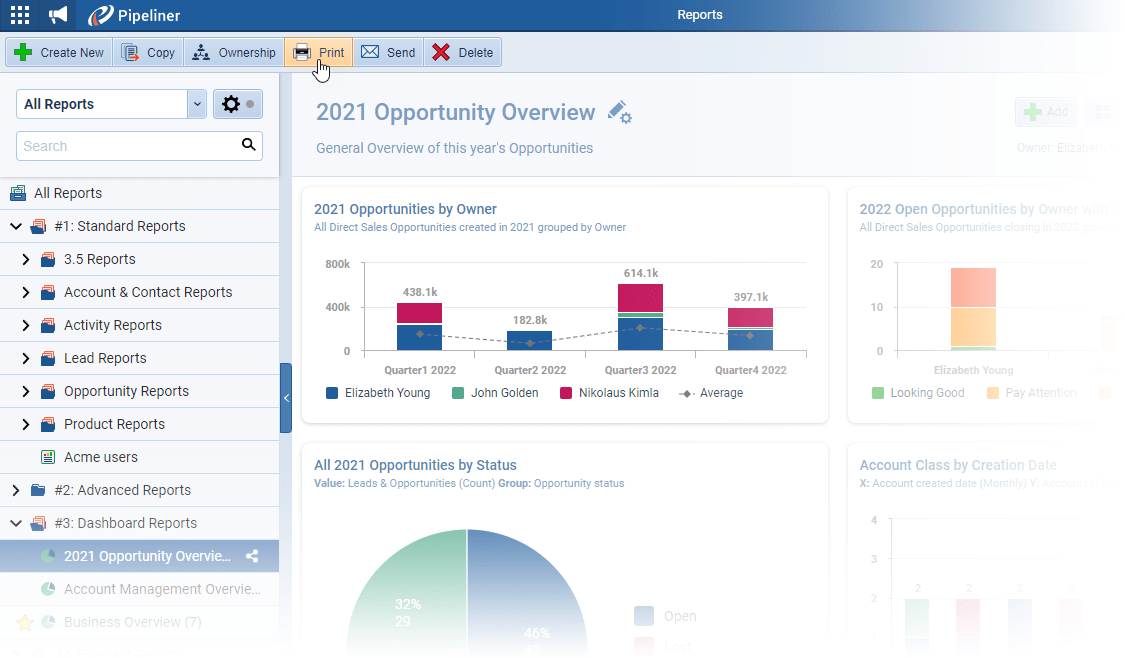Click the edit pencil beside report title
The height and width of the screenshot is (658, 1125).
tap(619, 112)
